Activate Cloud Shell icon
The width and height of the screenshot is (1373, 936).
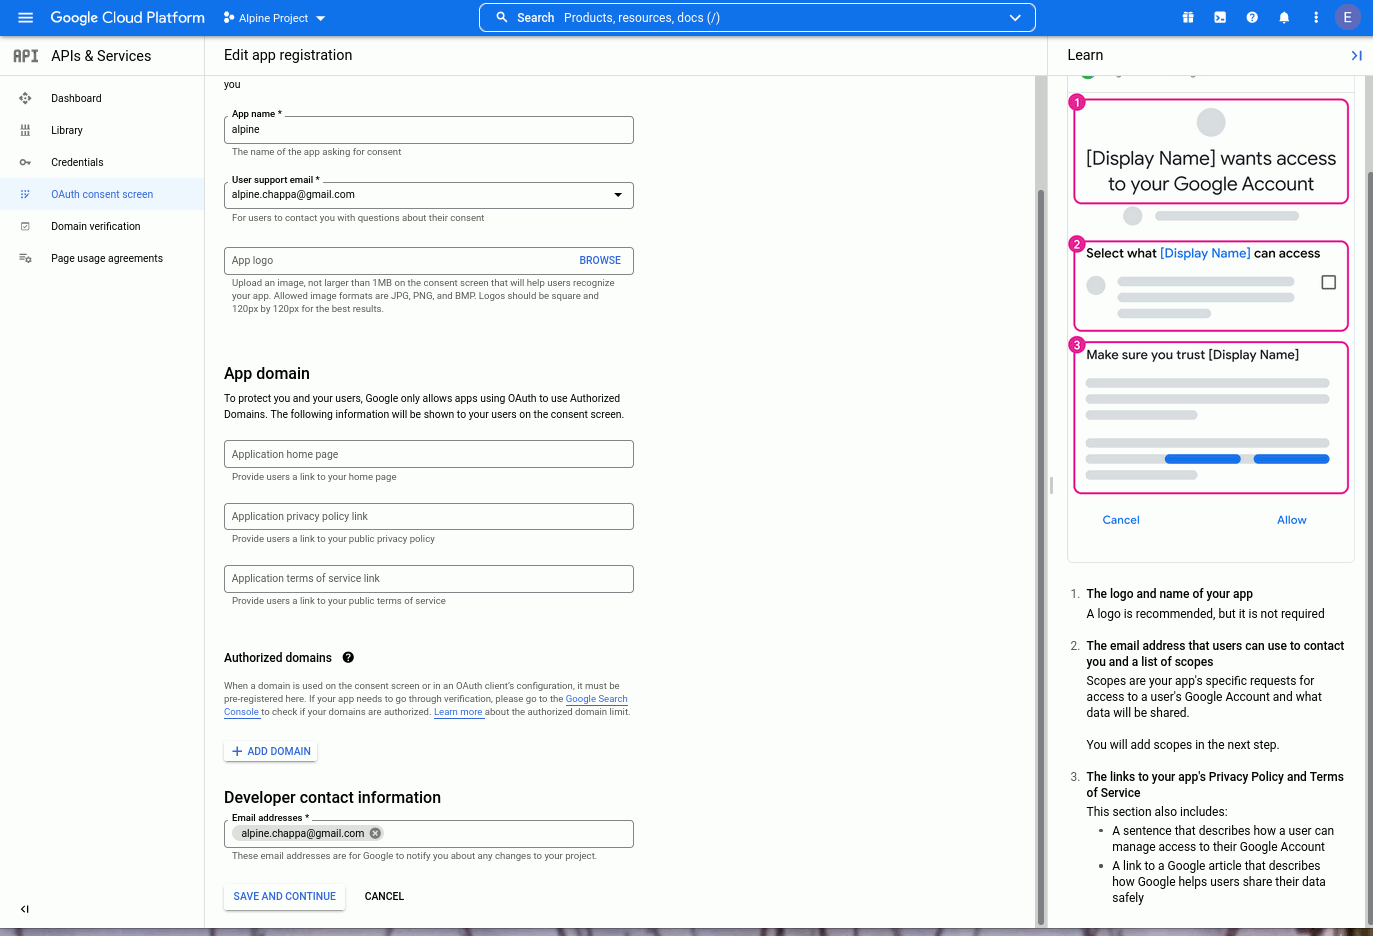point(1220,18)
